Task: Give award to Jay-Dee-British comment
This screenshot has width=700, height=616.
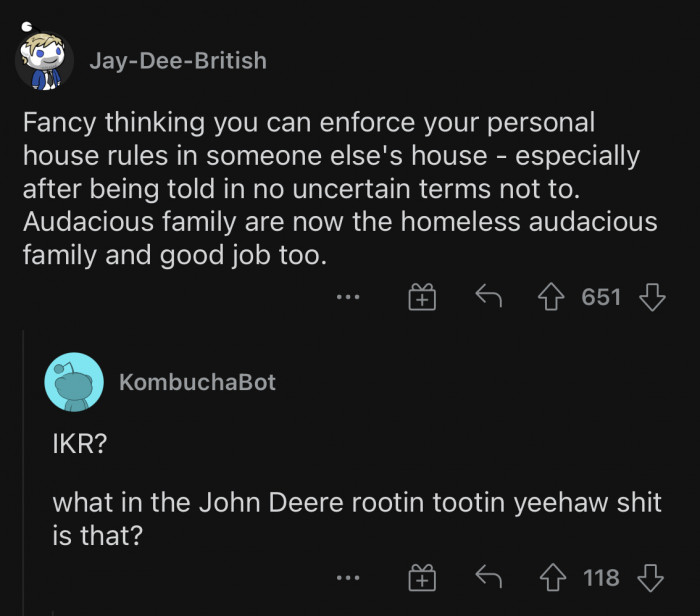Action: [x=422, y=297]
